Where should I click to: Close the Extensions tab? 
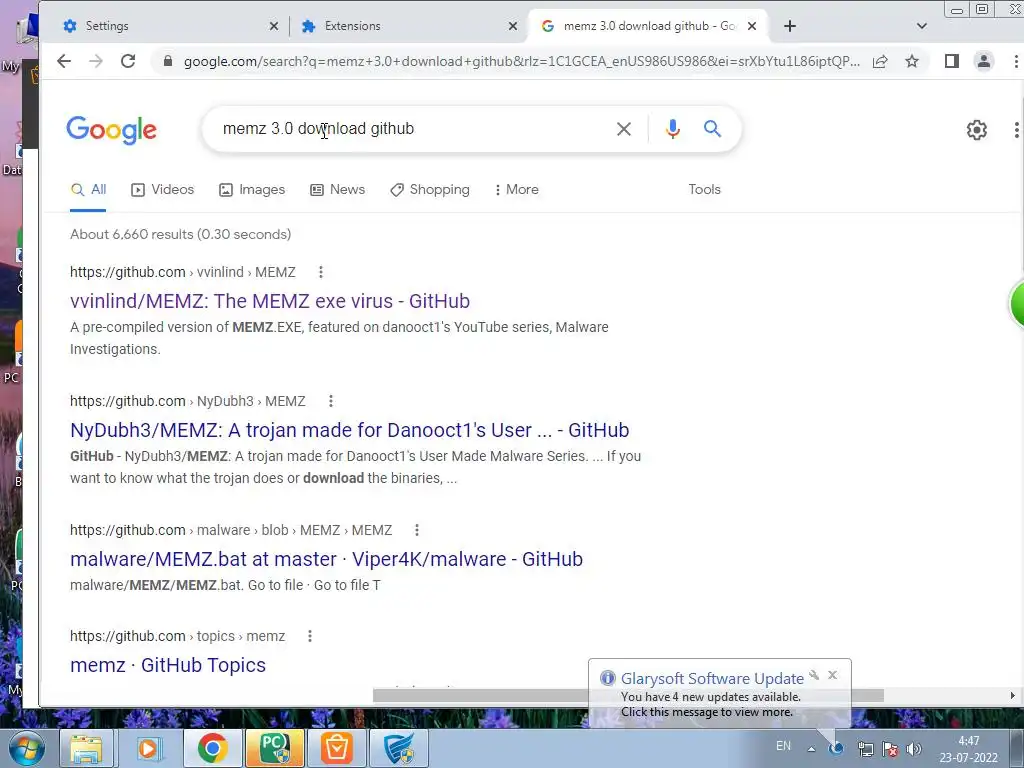tap(513, 26)
